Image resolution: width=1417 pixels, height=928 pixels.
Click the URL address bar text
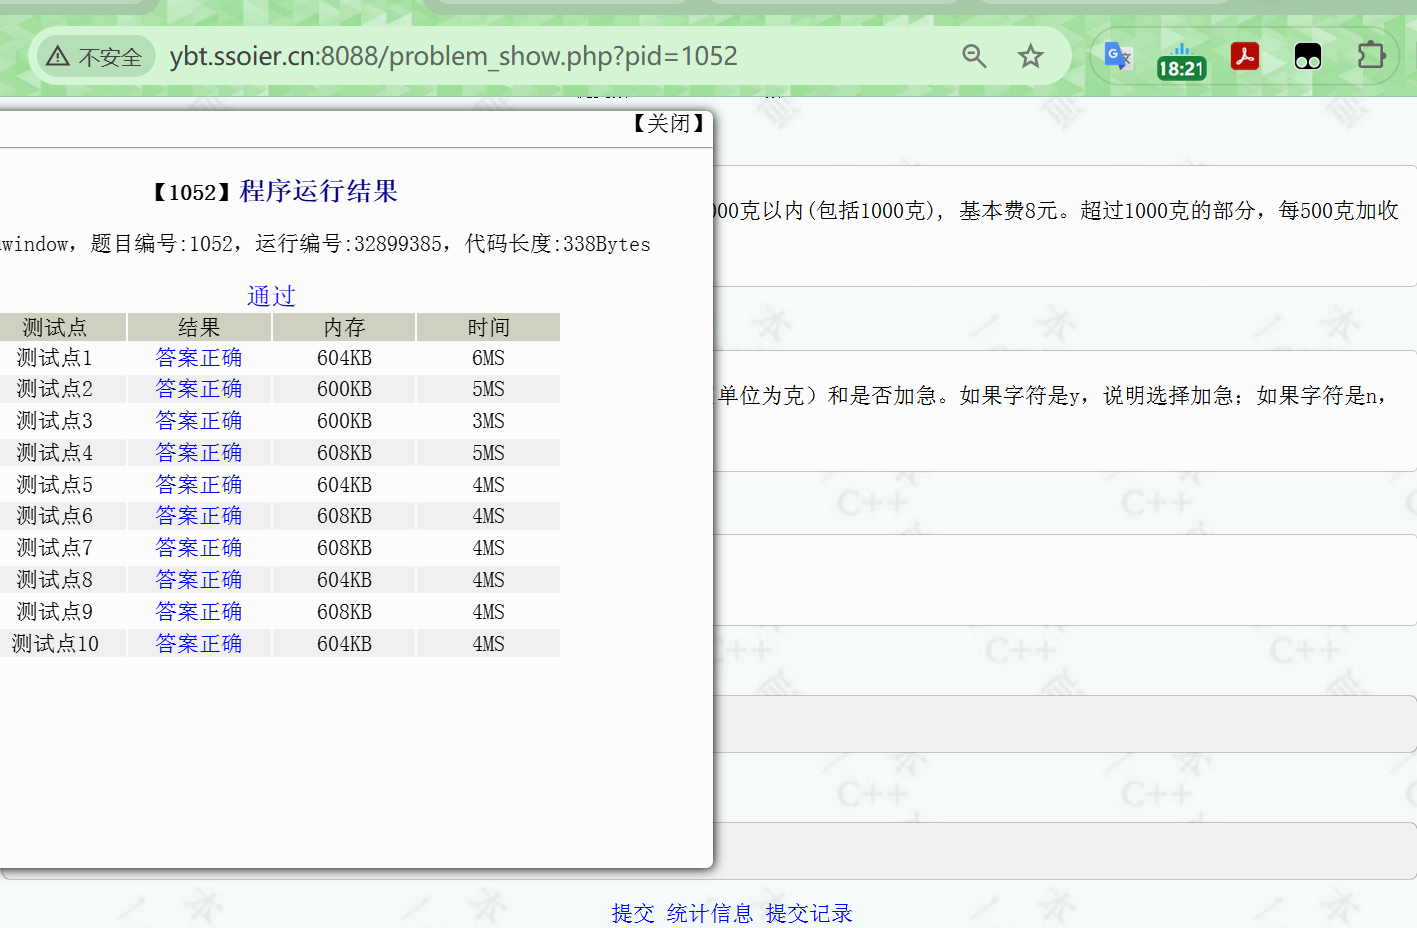coord(453,56)
